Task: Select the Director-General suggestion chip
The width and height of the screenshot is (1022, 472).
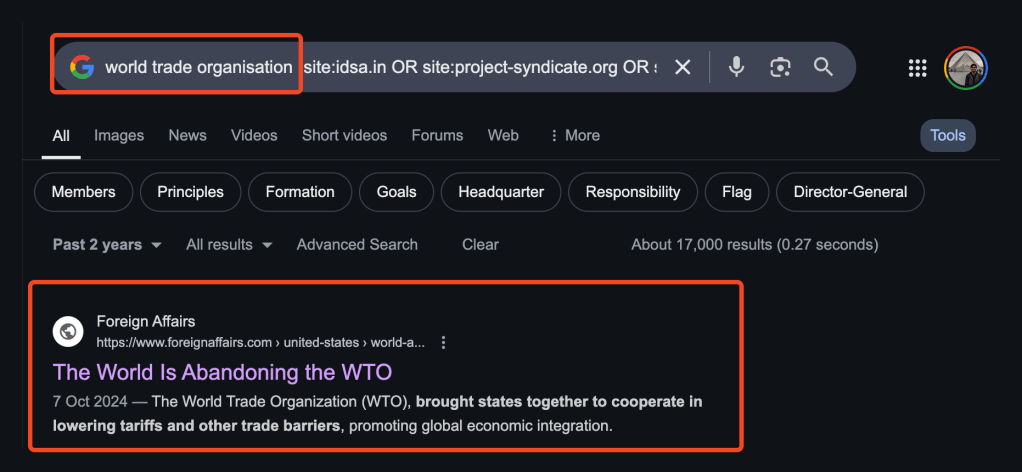Action: (850, 192)
